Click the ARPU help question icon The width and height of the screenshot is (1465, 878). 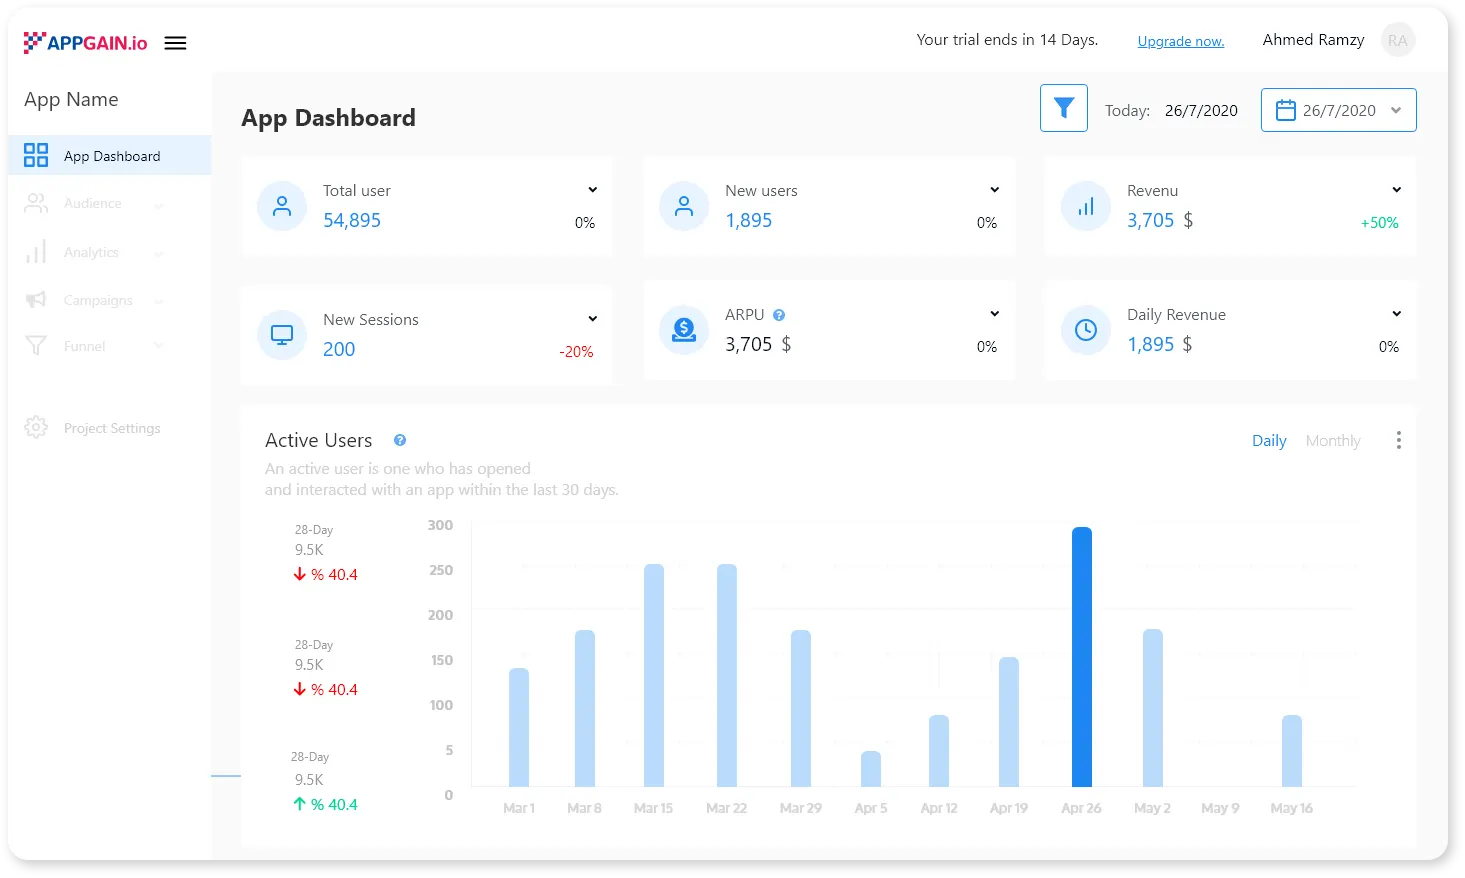click(x=779, y=315)
